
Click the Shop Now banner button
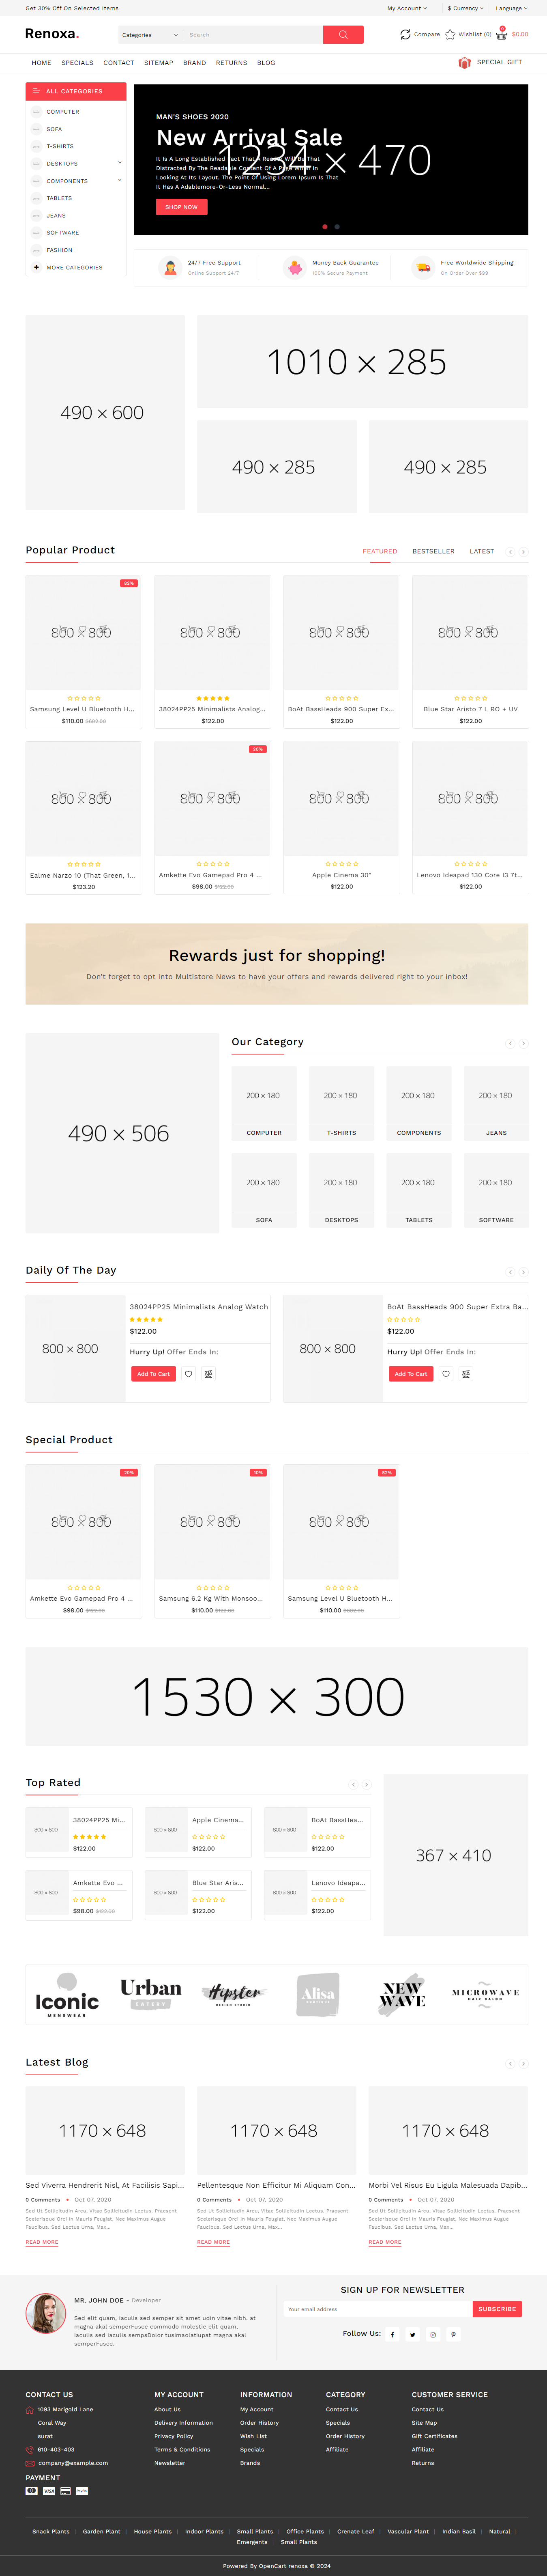[181, 207]
